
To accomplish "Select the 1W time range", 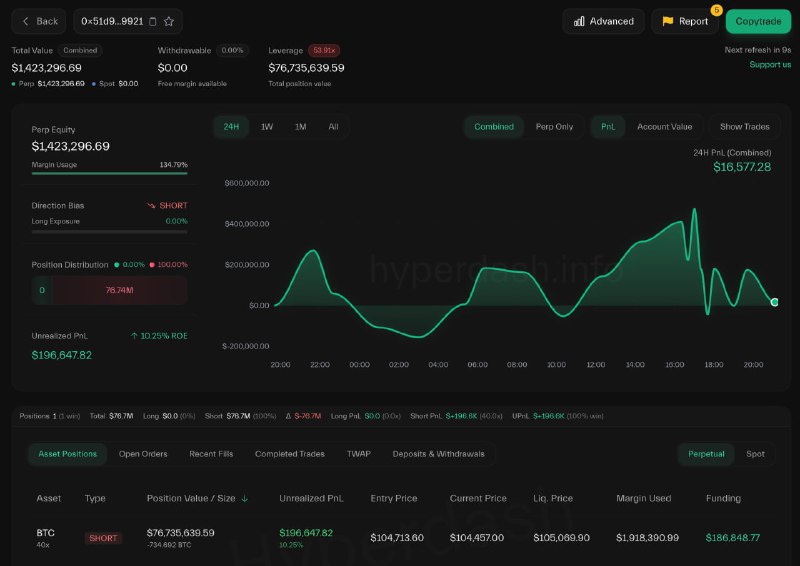I will (x=267, y=127).
